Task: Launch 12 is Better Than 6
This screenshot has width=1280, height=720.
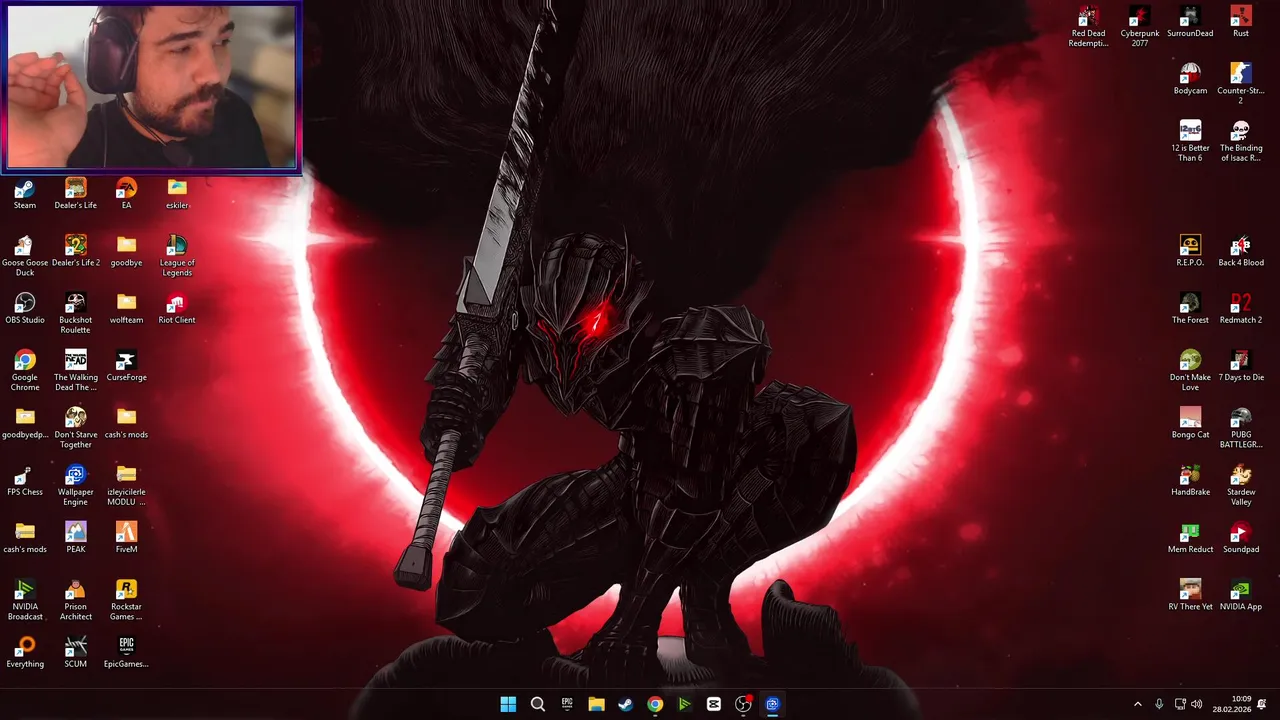Action: click(1190, 141)
